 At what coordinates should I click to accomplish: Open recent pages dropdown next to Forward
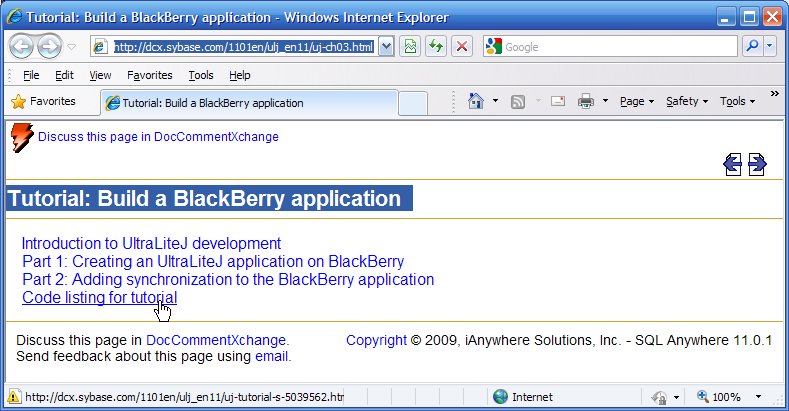pos(71,47)
